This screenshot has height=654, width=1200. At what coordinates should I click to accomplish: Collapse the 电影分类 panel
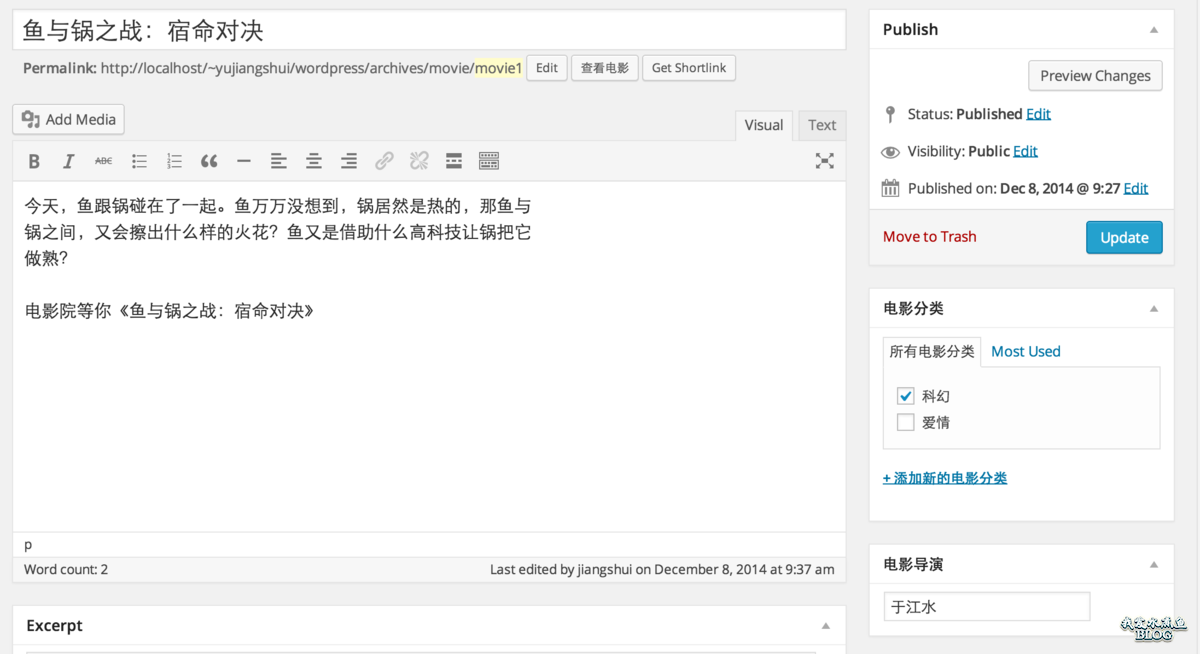(x=1154, y=309)
